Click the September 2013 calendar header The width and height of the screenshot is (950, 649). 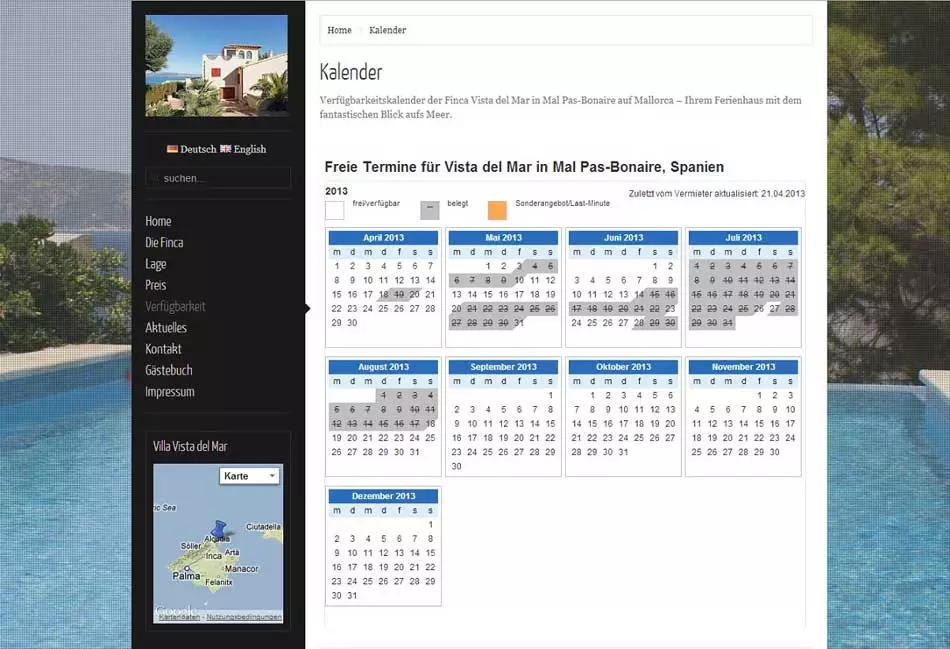[x=503, y=367]
